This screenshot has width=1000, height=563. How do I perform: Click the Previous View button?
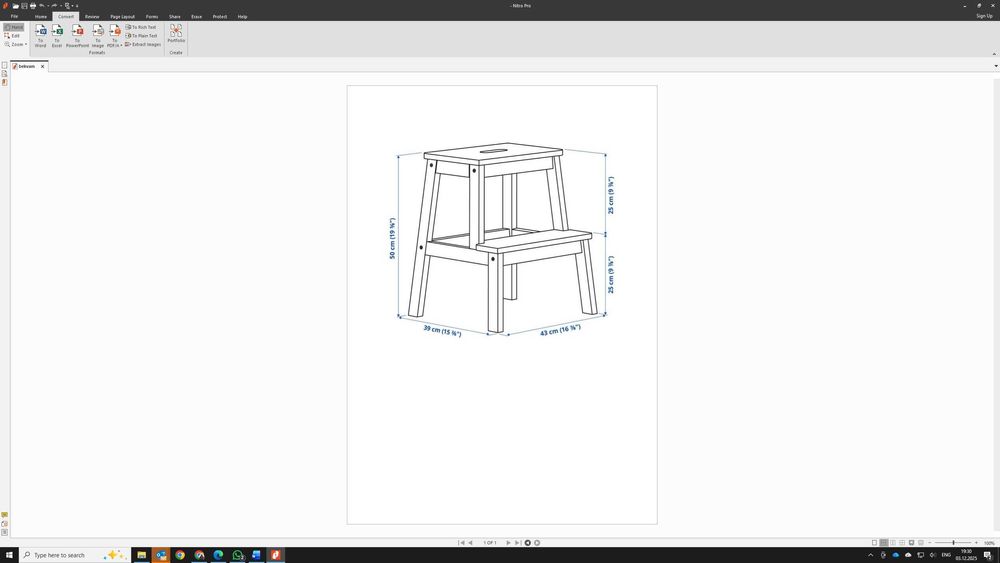pos(527,543)
